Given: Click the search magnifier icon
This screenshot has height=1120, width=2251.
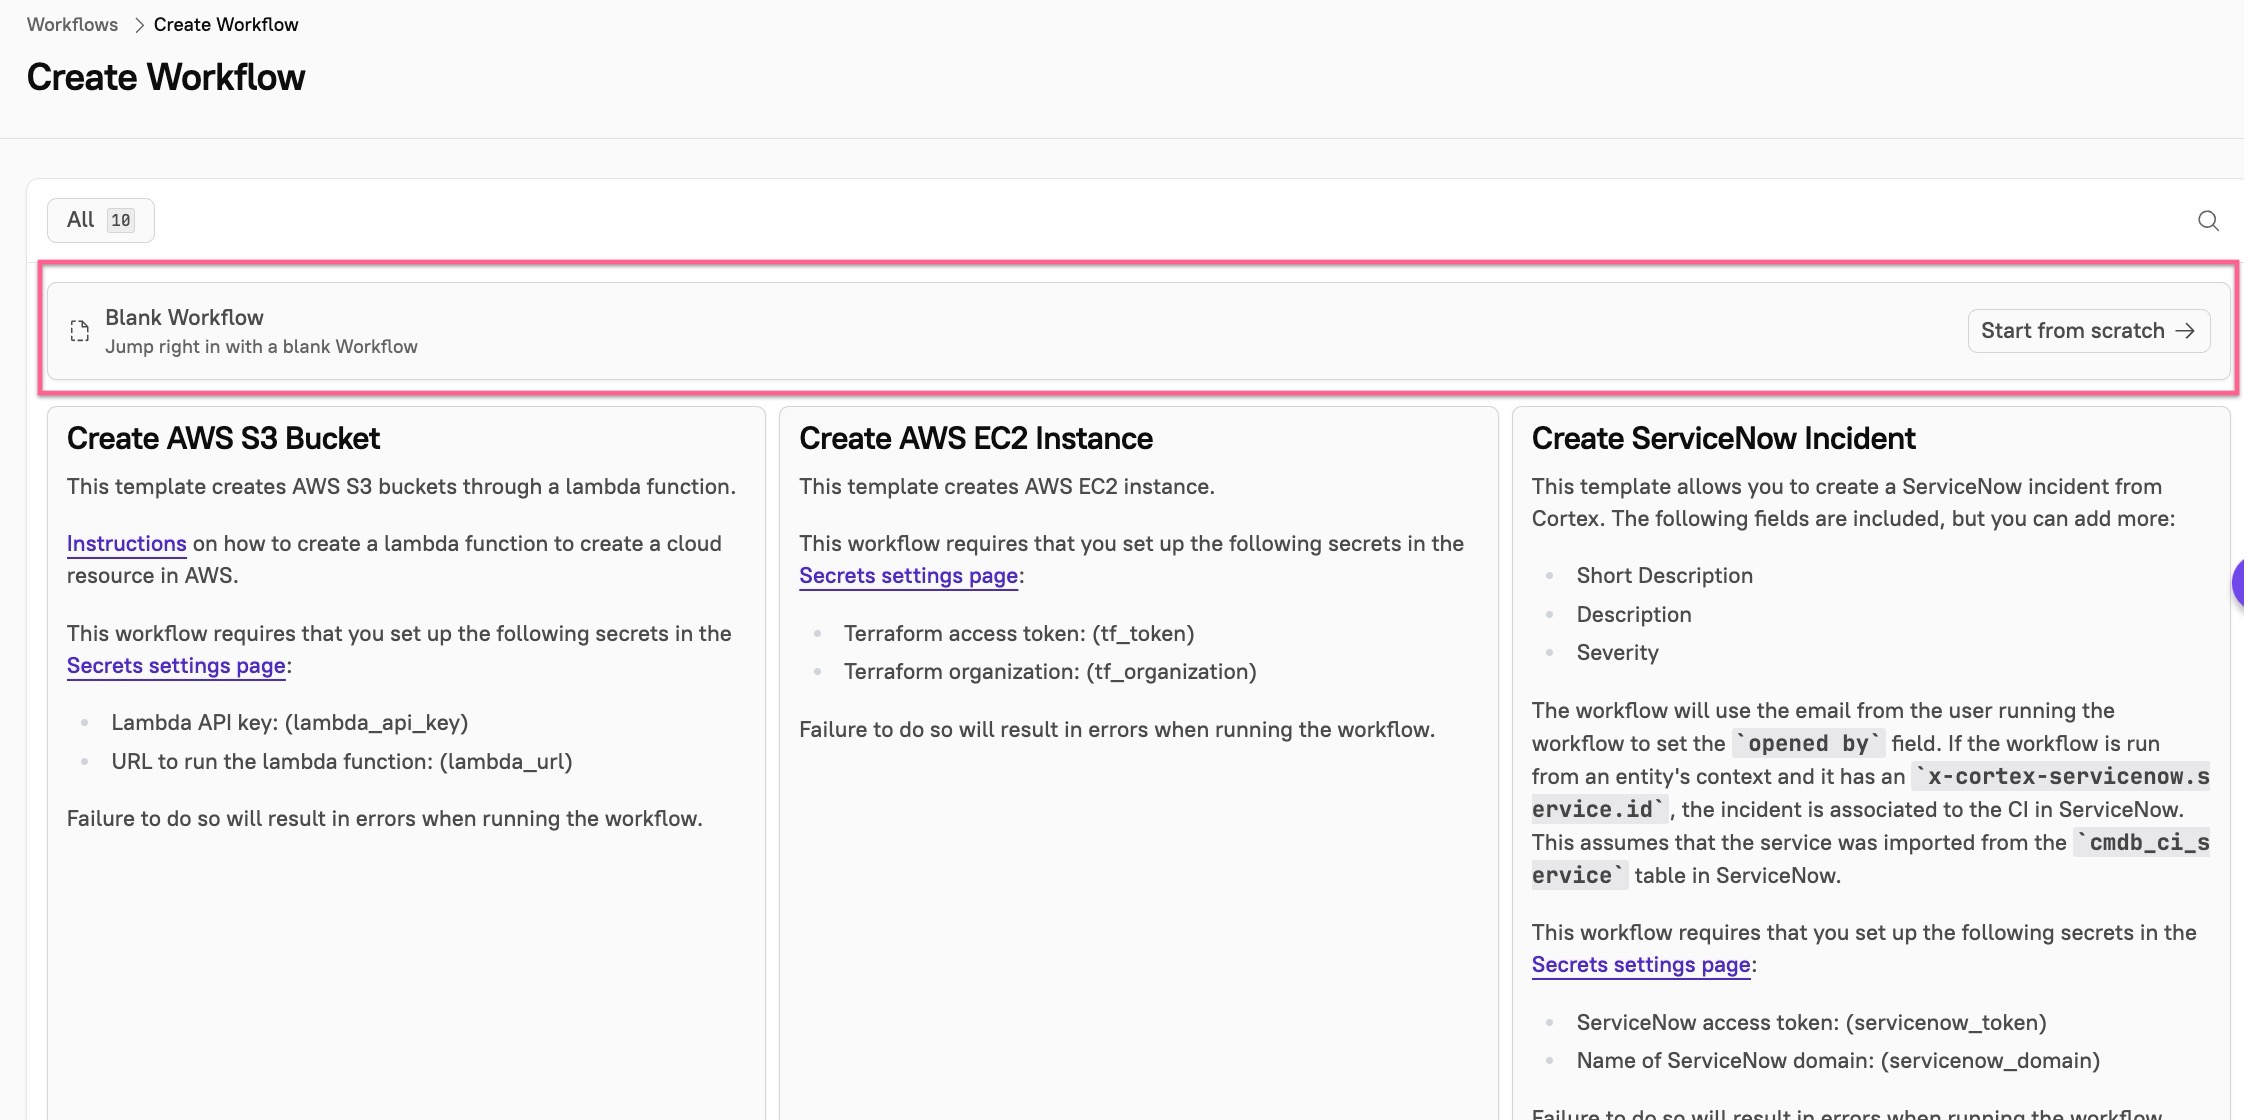Looking at the screenshot, I should click(2208, 221).
